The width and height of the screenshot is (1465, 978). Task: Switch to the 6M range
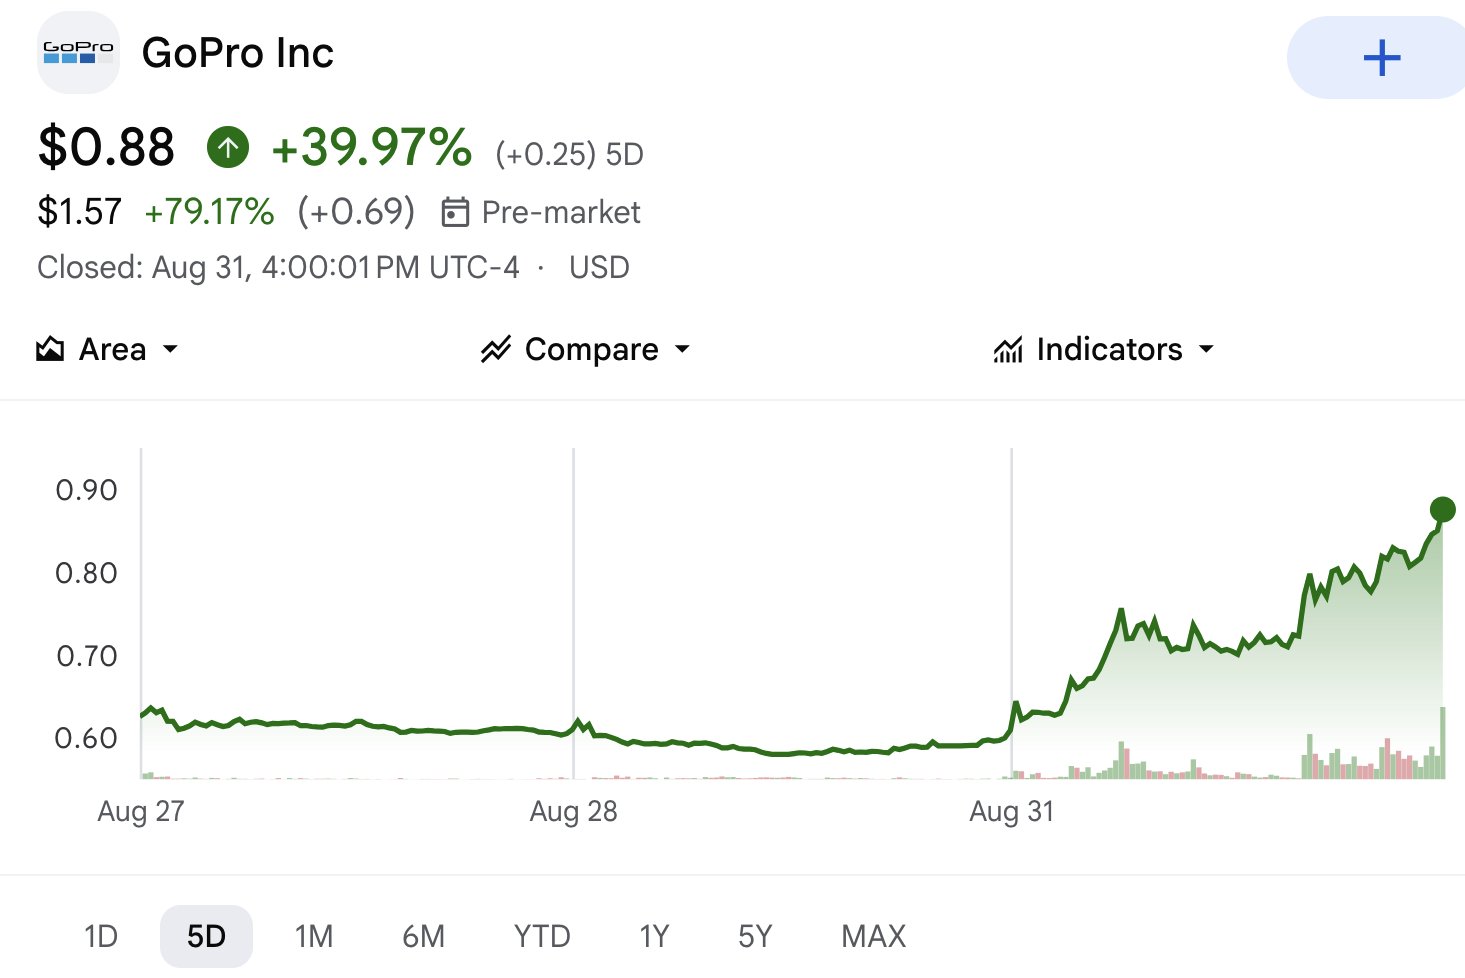(423, 936)
